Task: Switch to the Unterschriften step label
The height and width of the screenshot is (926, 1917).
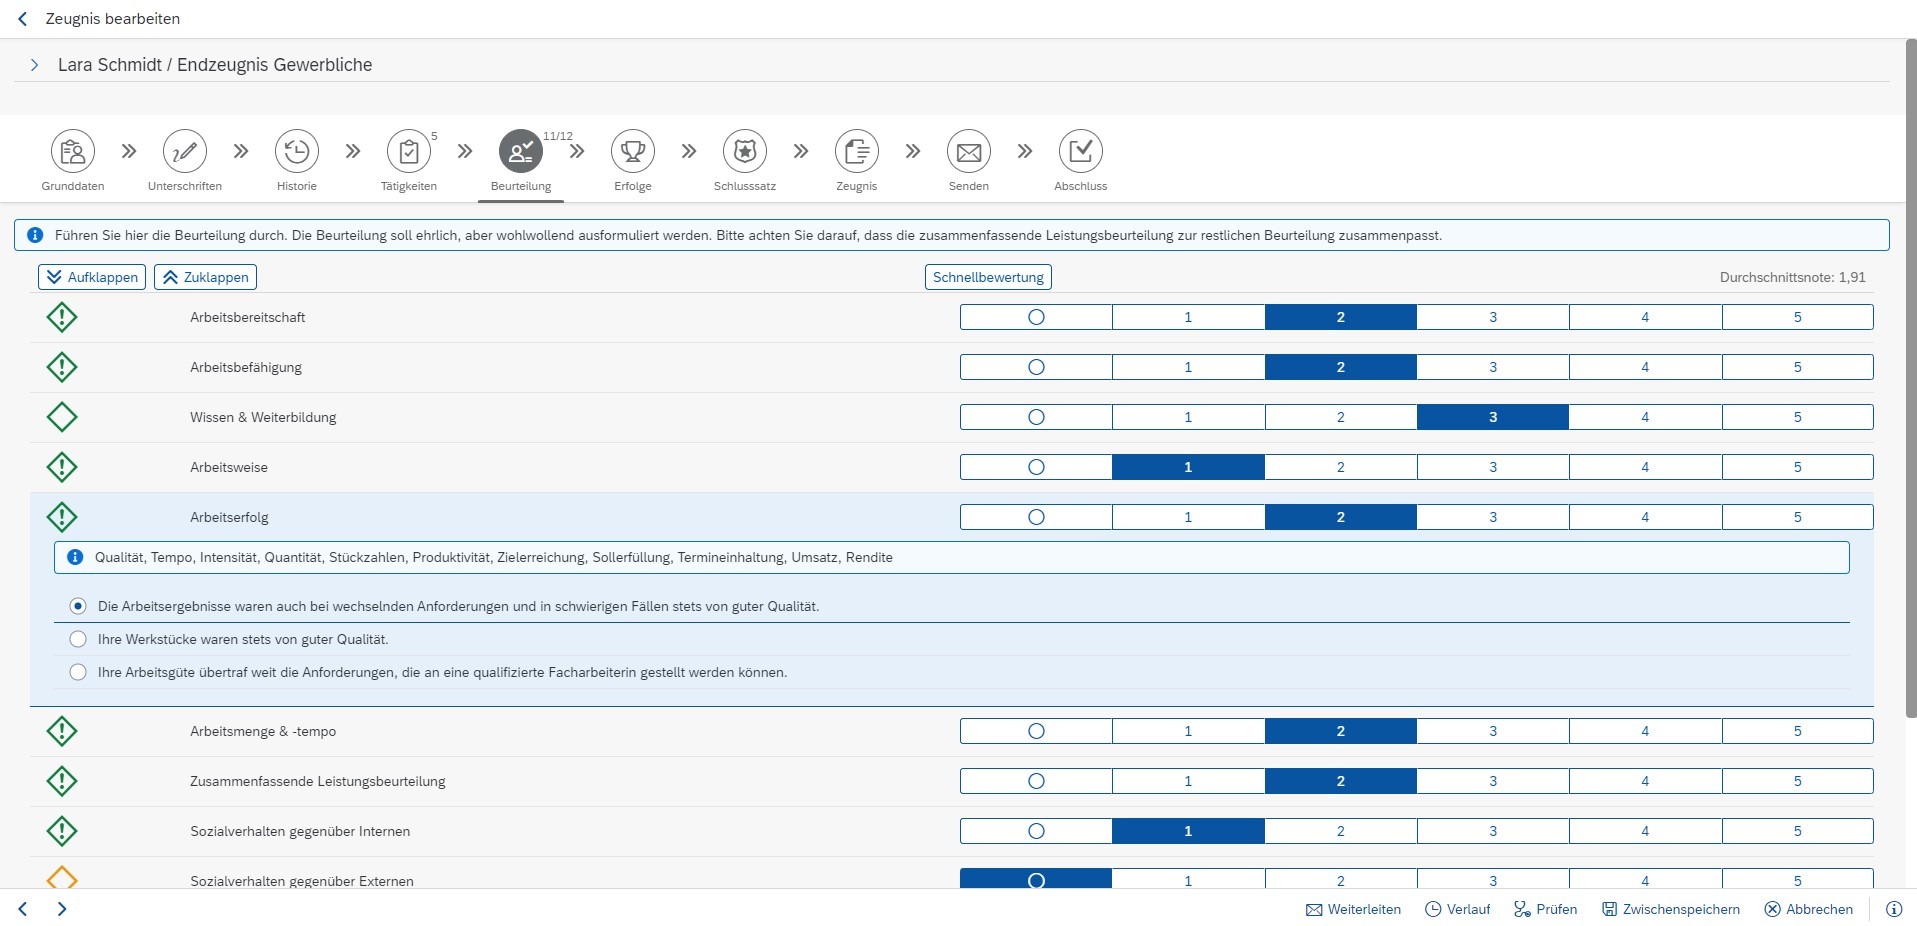Action: pyautogui.click(x=185, y=186)
